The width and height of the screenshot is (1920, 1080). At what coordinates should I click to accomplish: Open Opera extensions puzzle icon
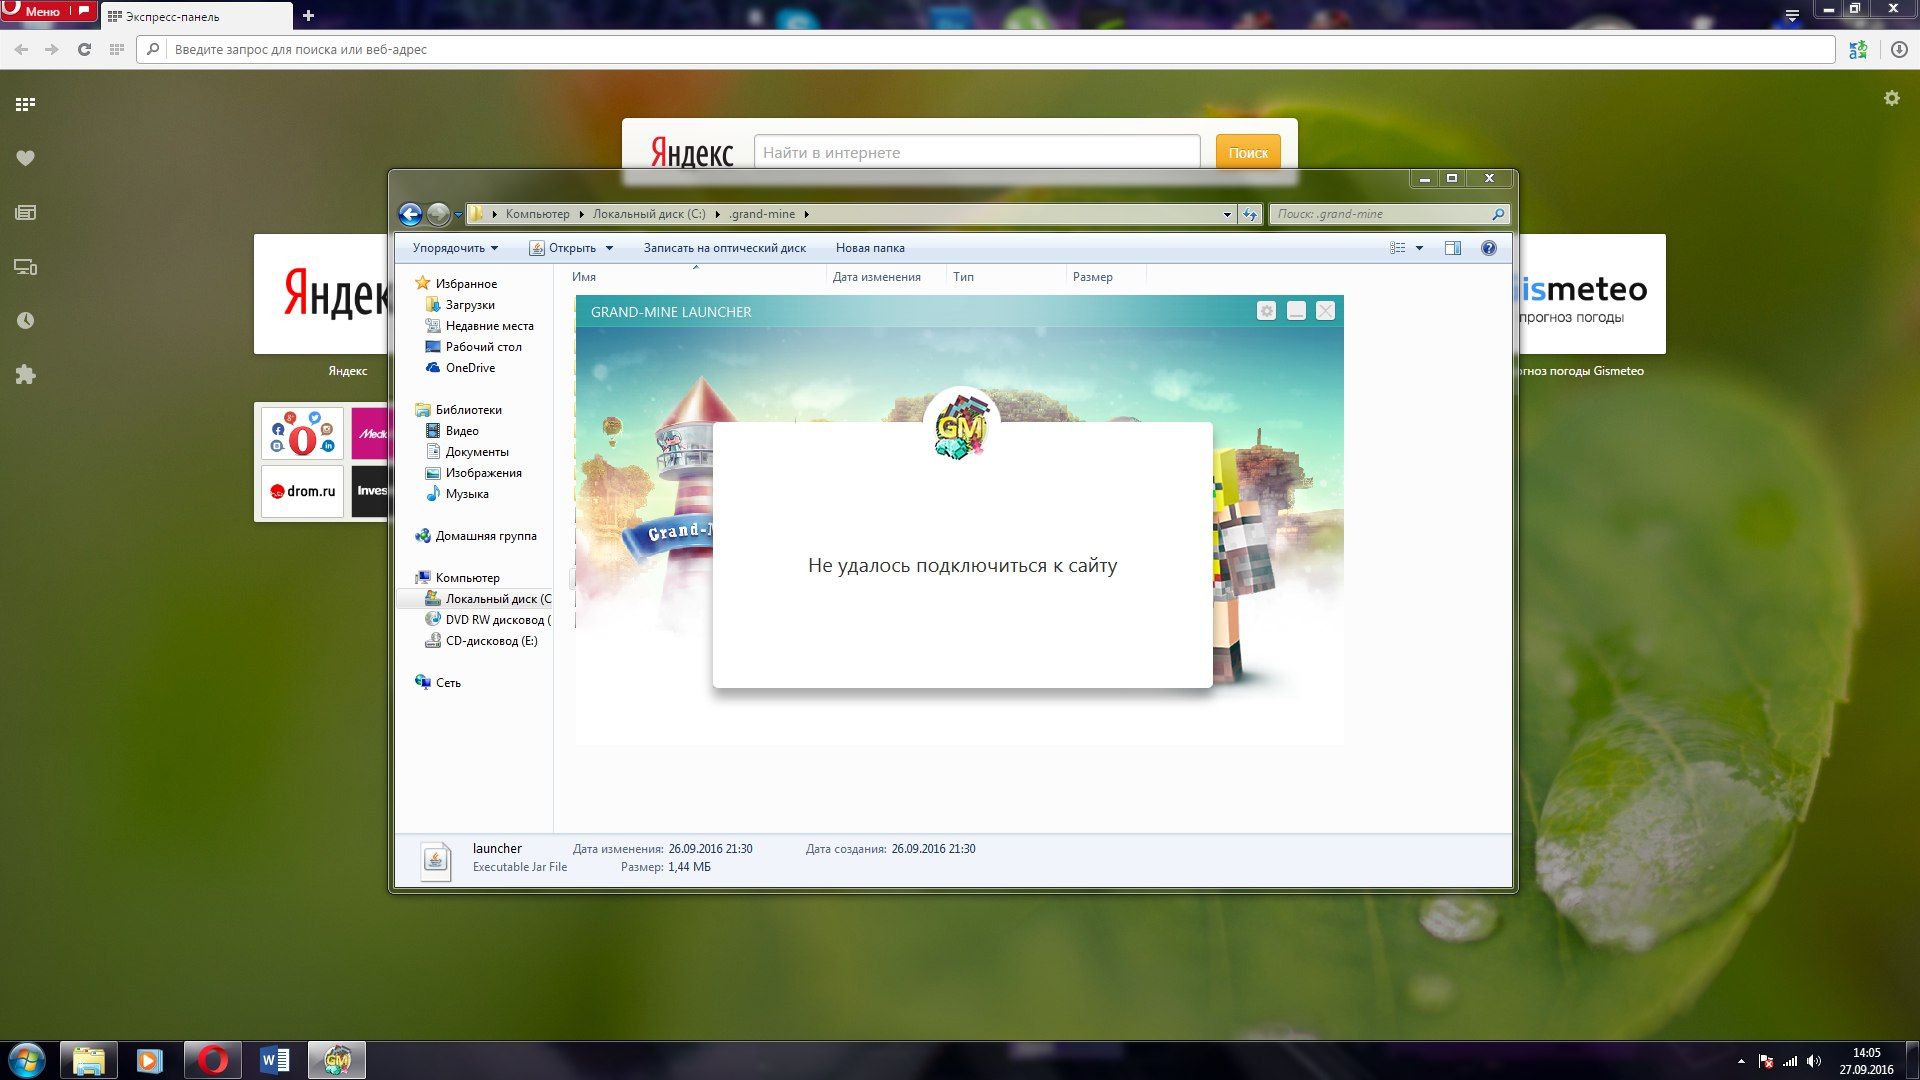tap(25, 375)
